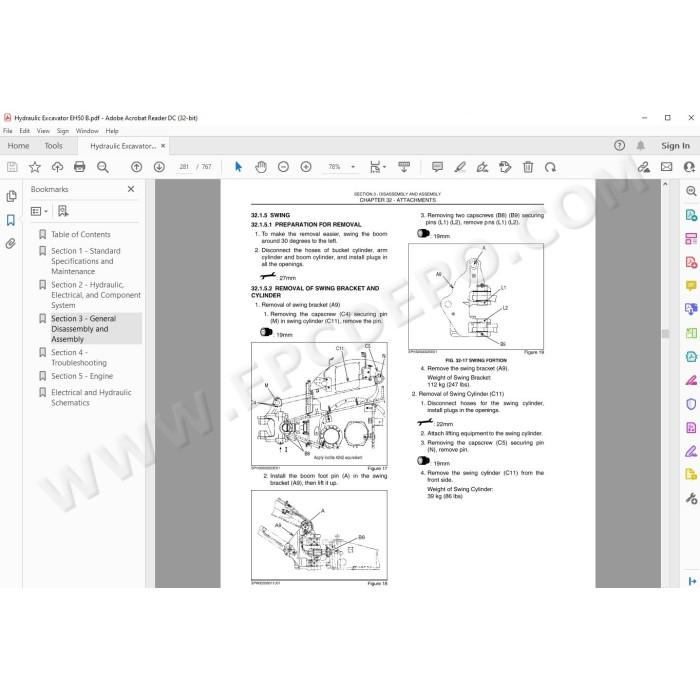
Task: Toggle the Bookmarks panel icon
Action: pyautogui.click(x=11, y=220)
